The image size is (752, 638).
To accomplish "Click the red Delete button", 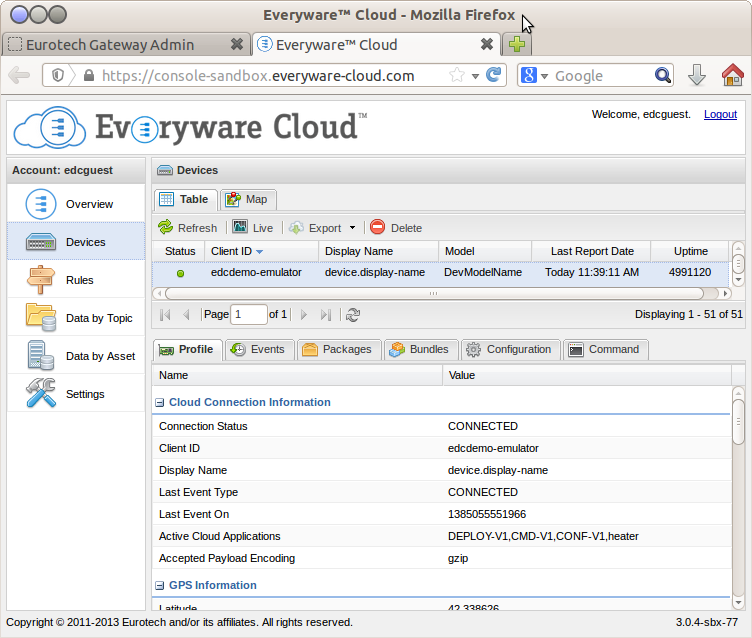I will [396, 228].
